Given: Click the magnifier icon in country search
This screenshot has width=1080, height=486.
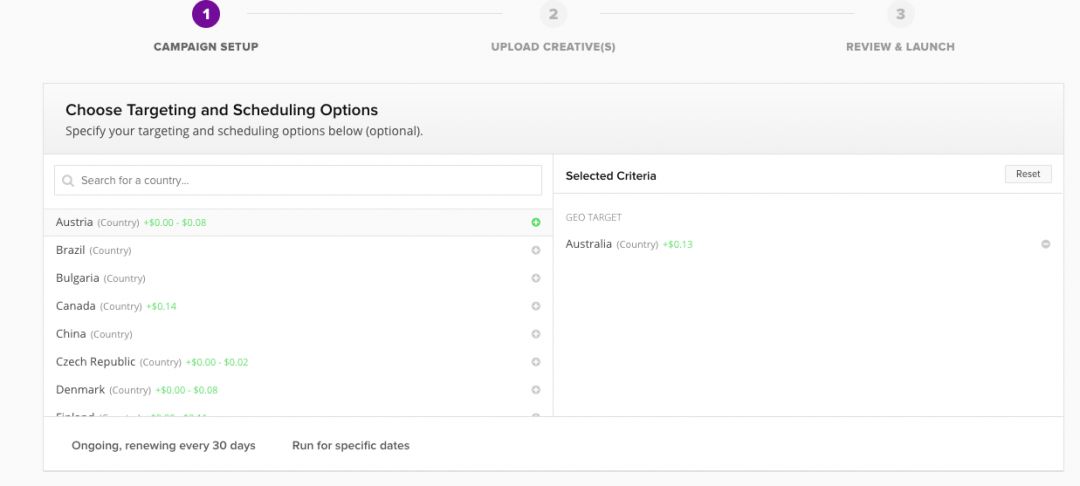Looking at the screenshot, I should [68, 181].
